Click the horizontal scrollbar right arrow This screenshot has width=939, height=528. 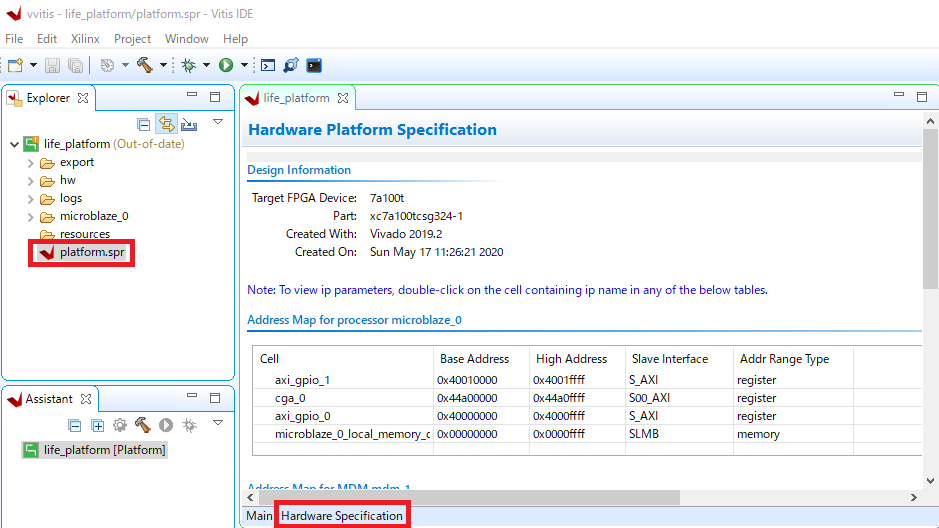[x=914, y=497]
